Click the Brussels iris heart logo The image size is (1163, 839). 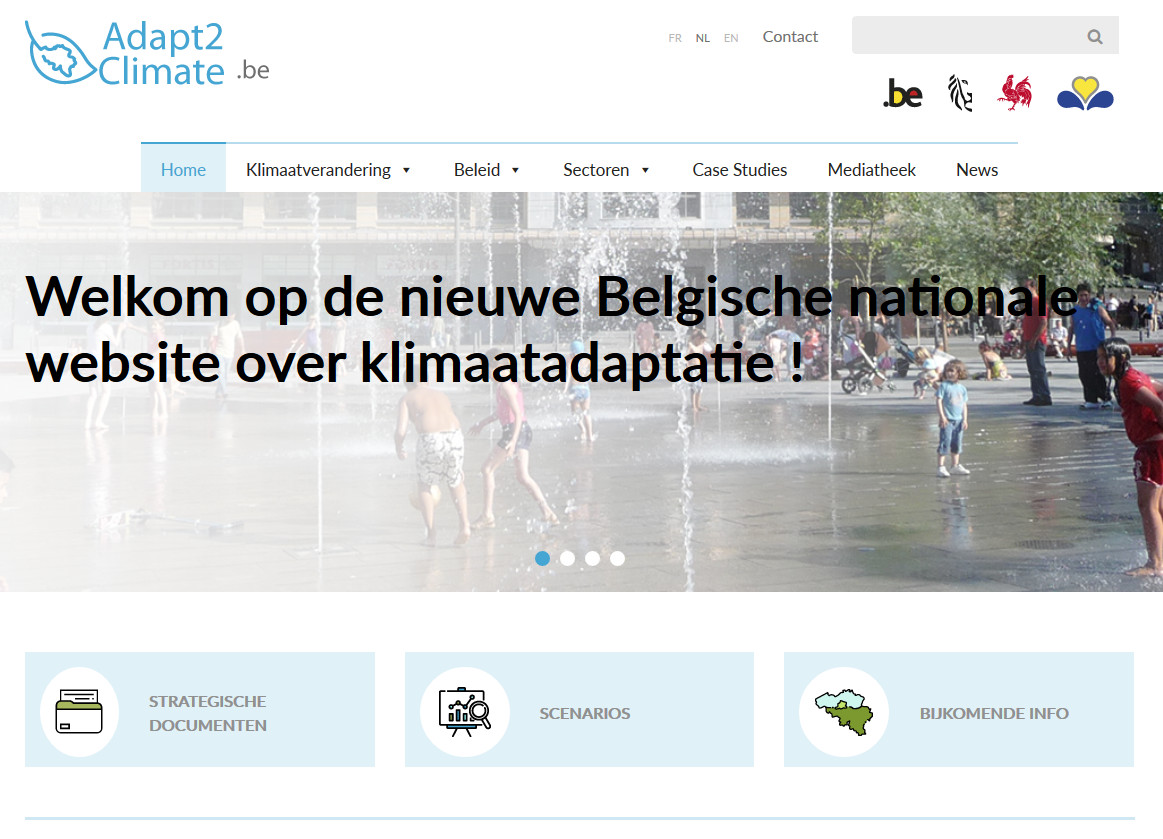point(1085,94)
